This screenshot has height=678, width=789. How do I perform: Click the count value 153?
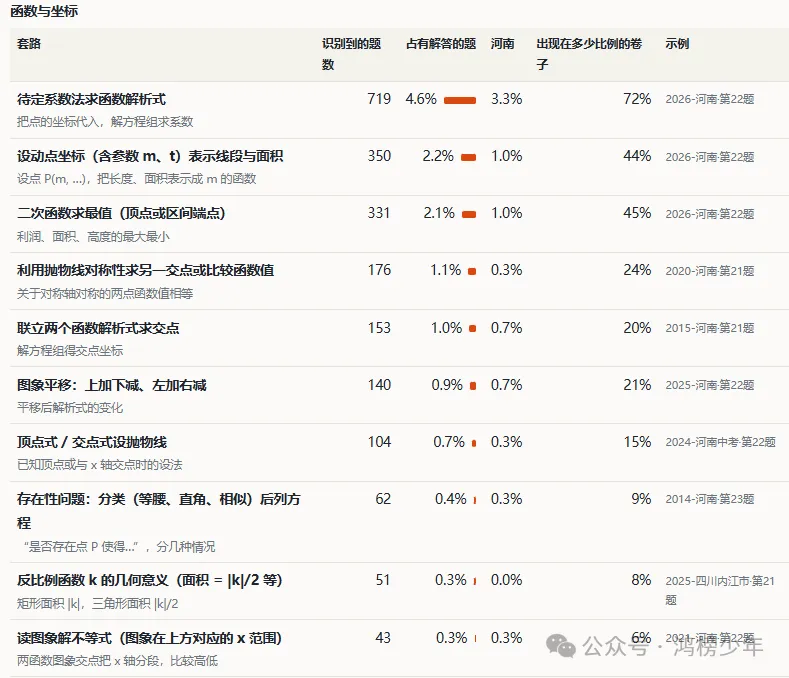[x=379, y=328]
